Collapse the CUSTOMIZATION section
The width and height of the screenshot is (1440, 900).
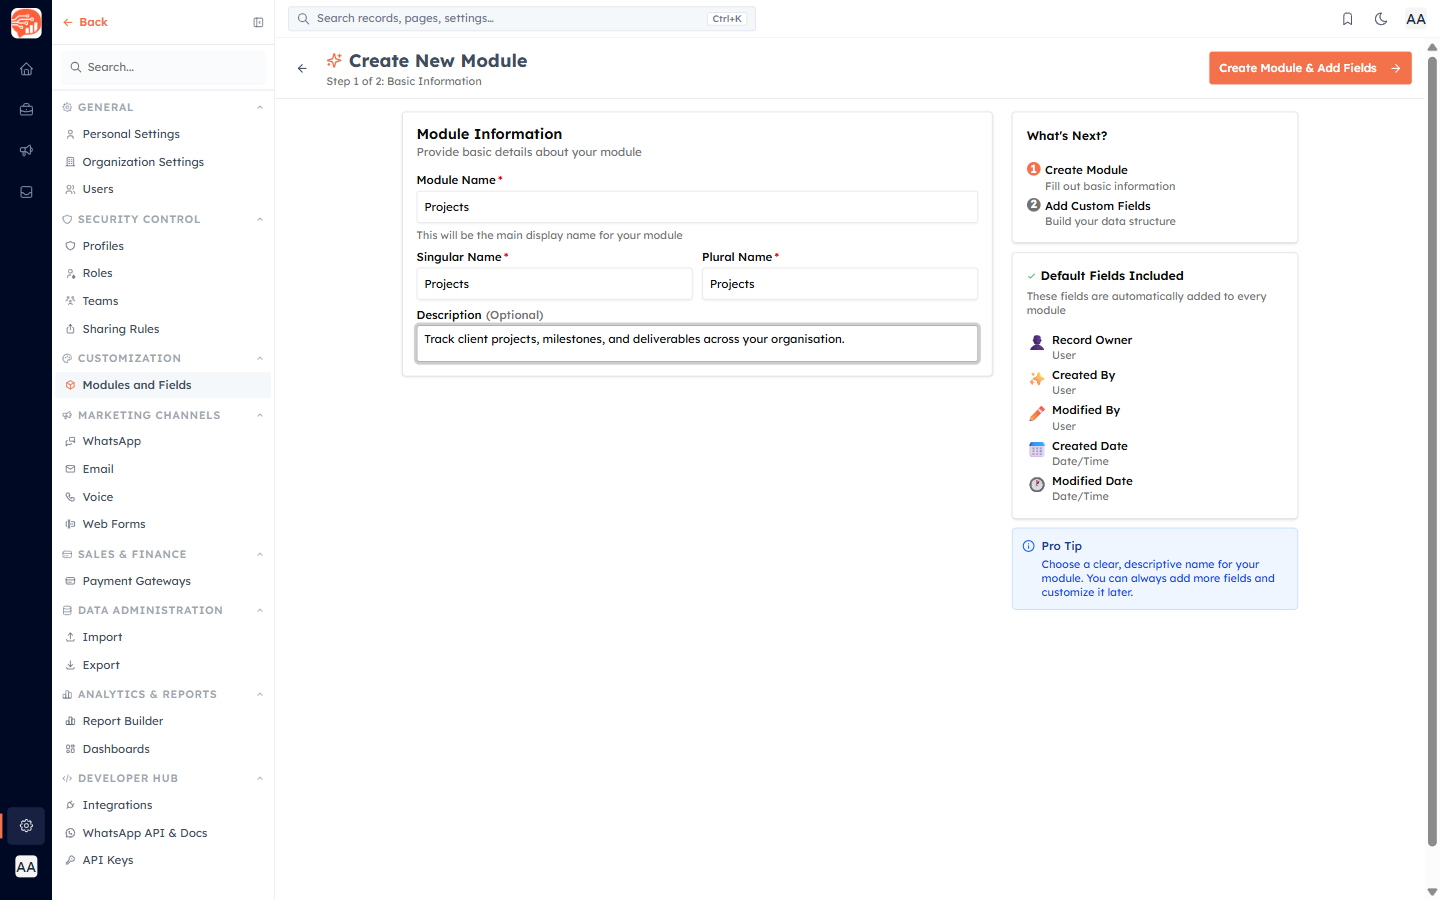pos(260,358)
